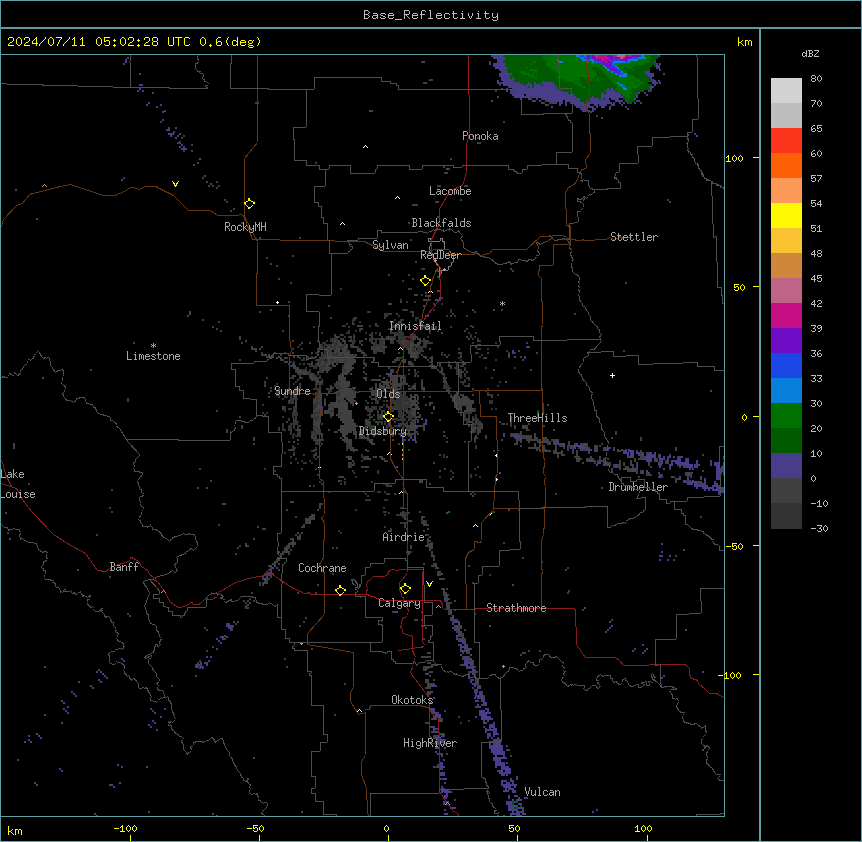862x842 pixels.
Task: Click the yellow V marker northeast of Calgary
Action: click(429, 584)
